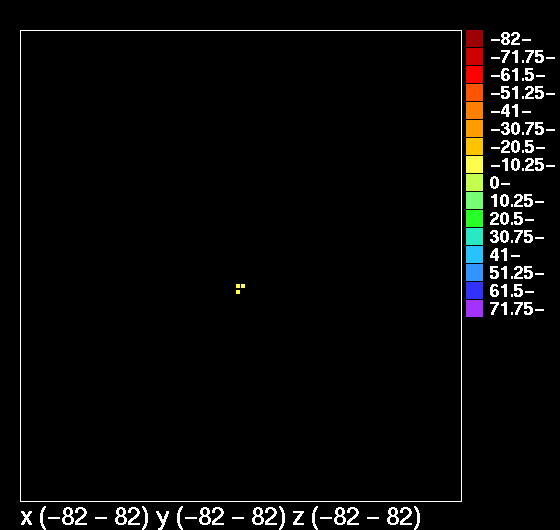Screen dimensions: 560x530
Task: Click the amber -30.75 color swatch
Action: click(x=474, y=129)
